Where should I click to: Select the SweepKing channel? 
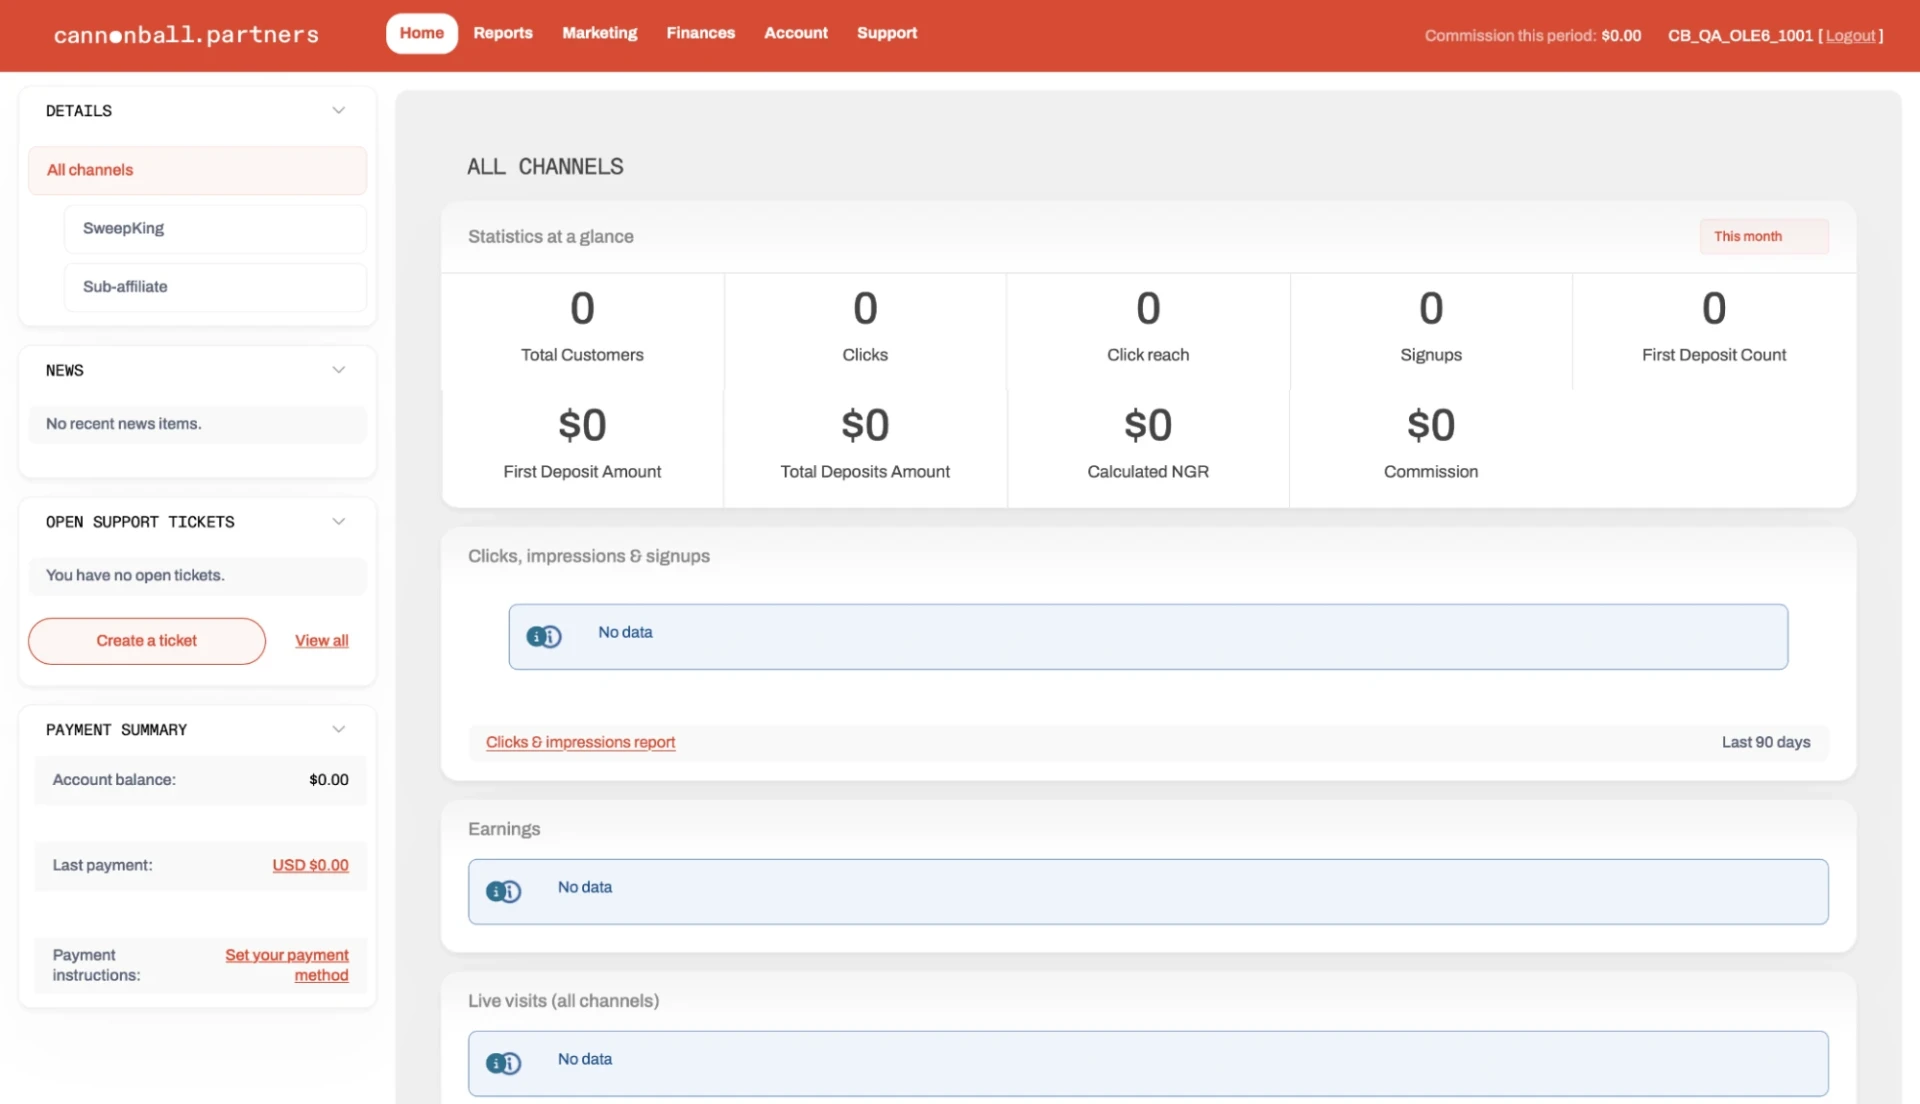(215, 228)
